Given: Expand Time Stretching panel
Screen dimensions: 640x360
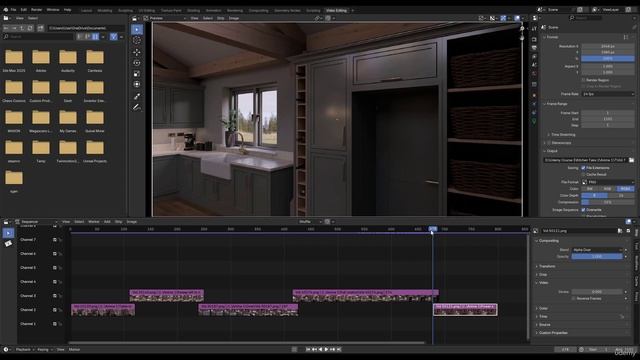Looking at the screenshot, I should (x=562, y=134).
